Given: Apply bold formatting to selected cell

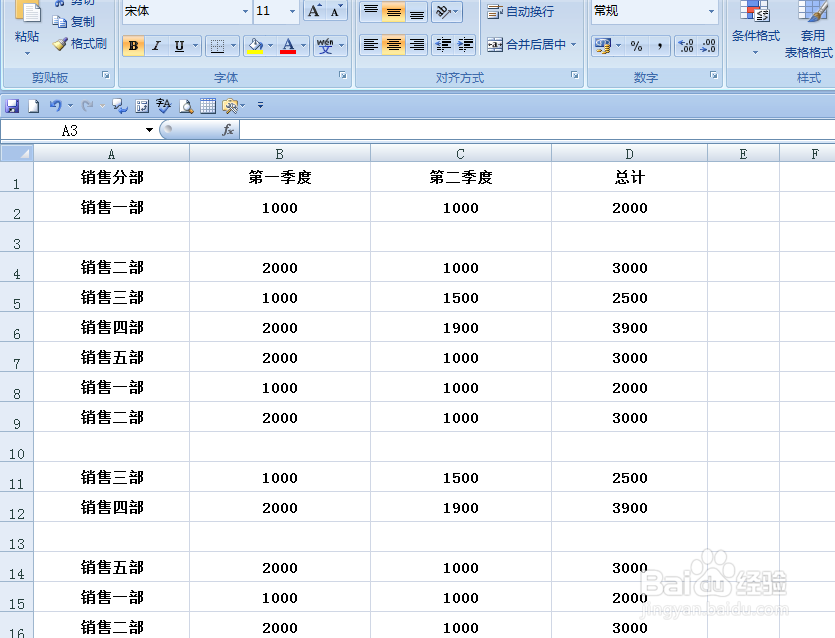Looking at the screenshot, I should (133, 46).
